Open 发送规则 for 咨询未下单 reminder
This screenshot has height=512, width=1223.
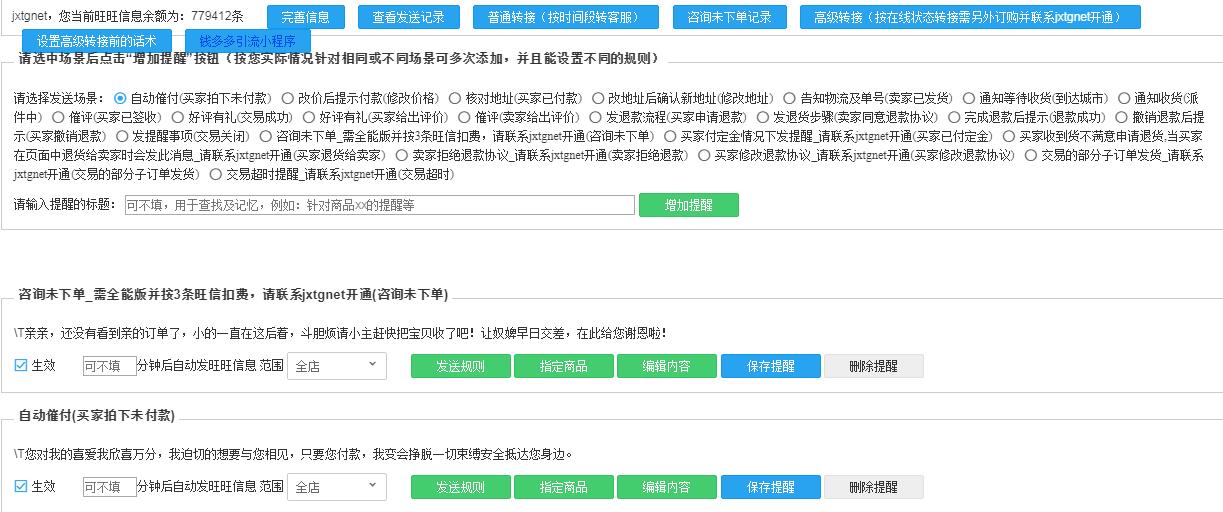461,366
